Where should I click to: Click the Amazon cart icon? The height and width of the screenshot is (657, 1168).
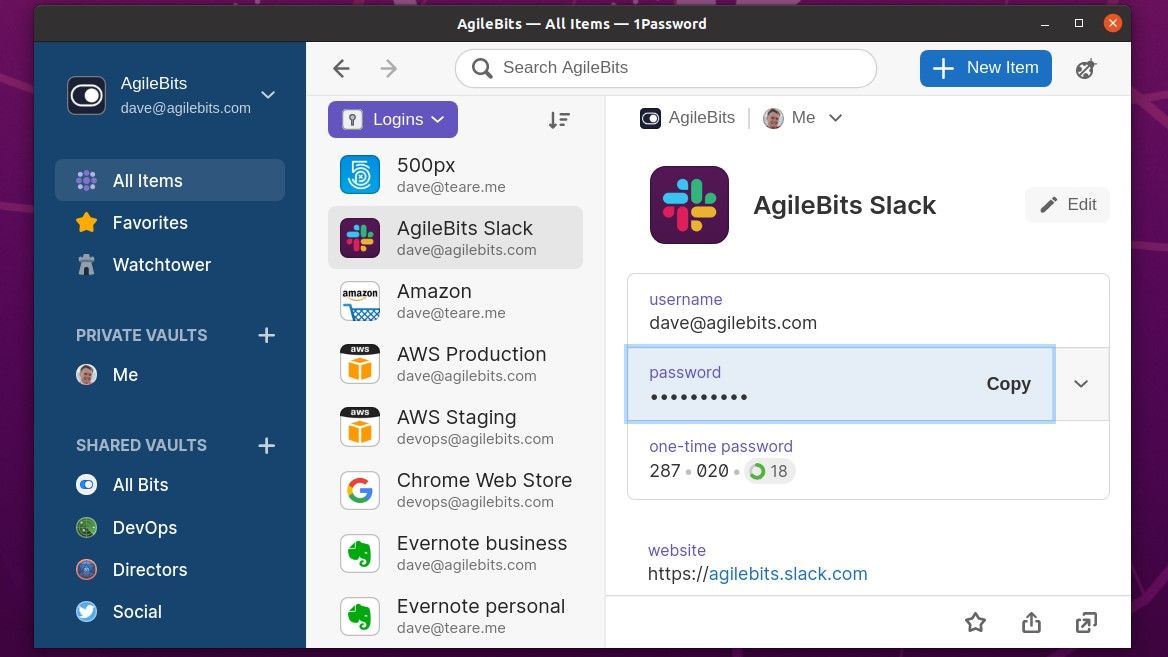pos(360,301)
